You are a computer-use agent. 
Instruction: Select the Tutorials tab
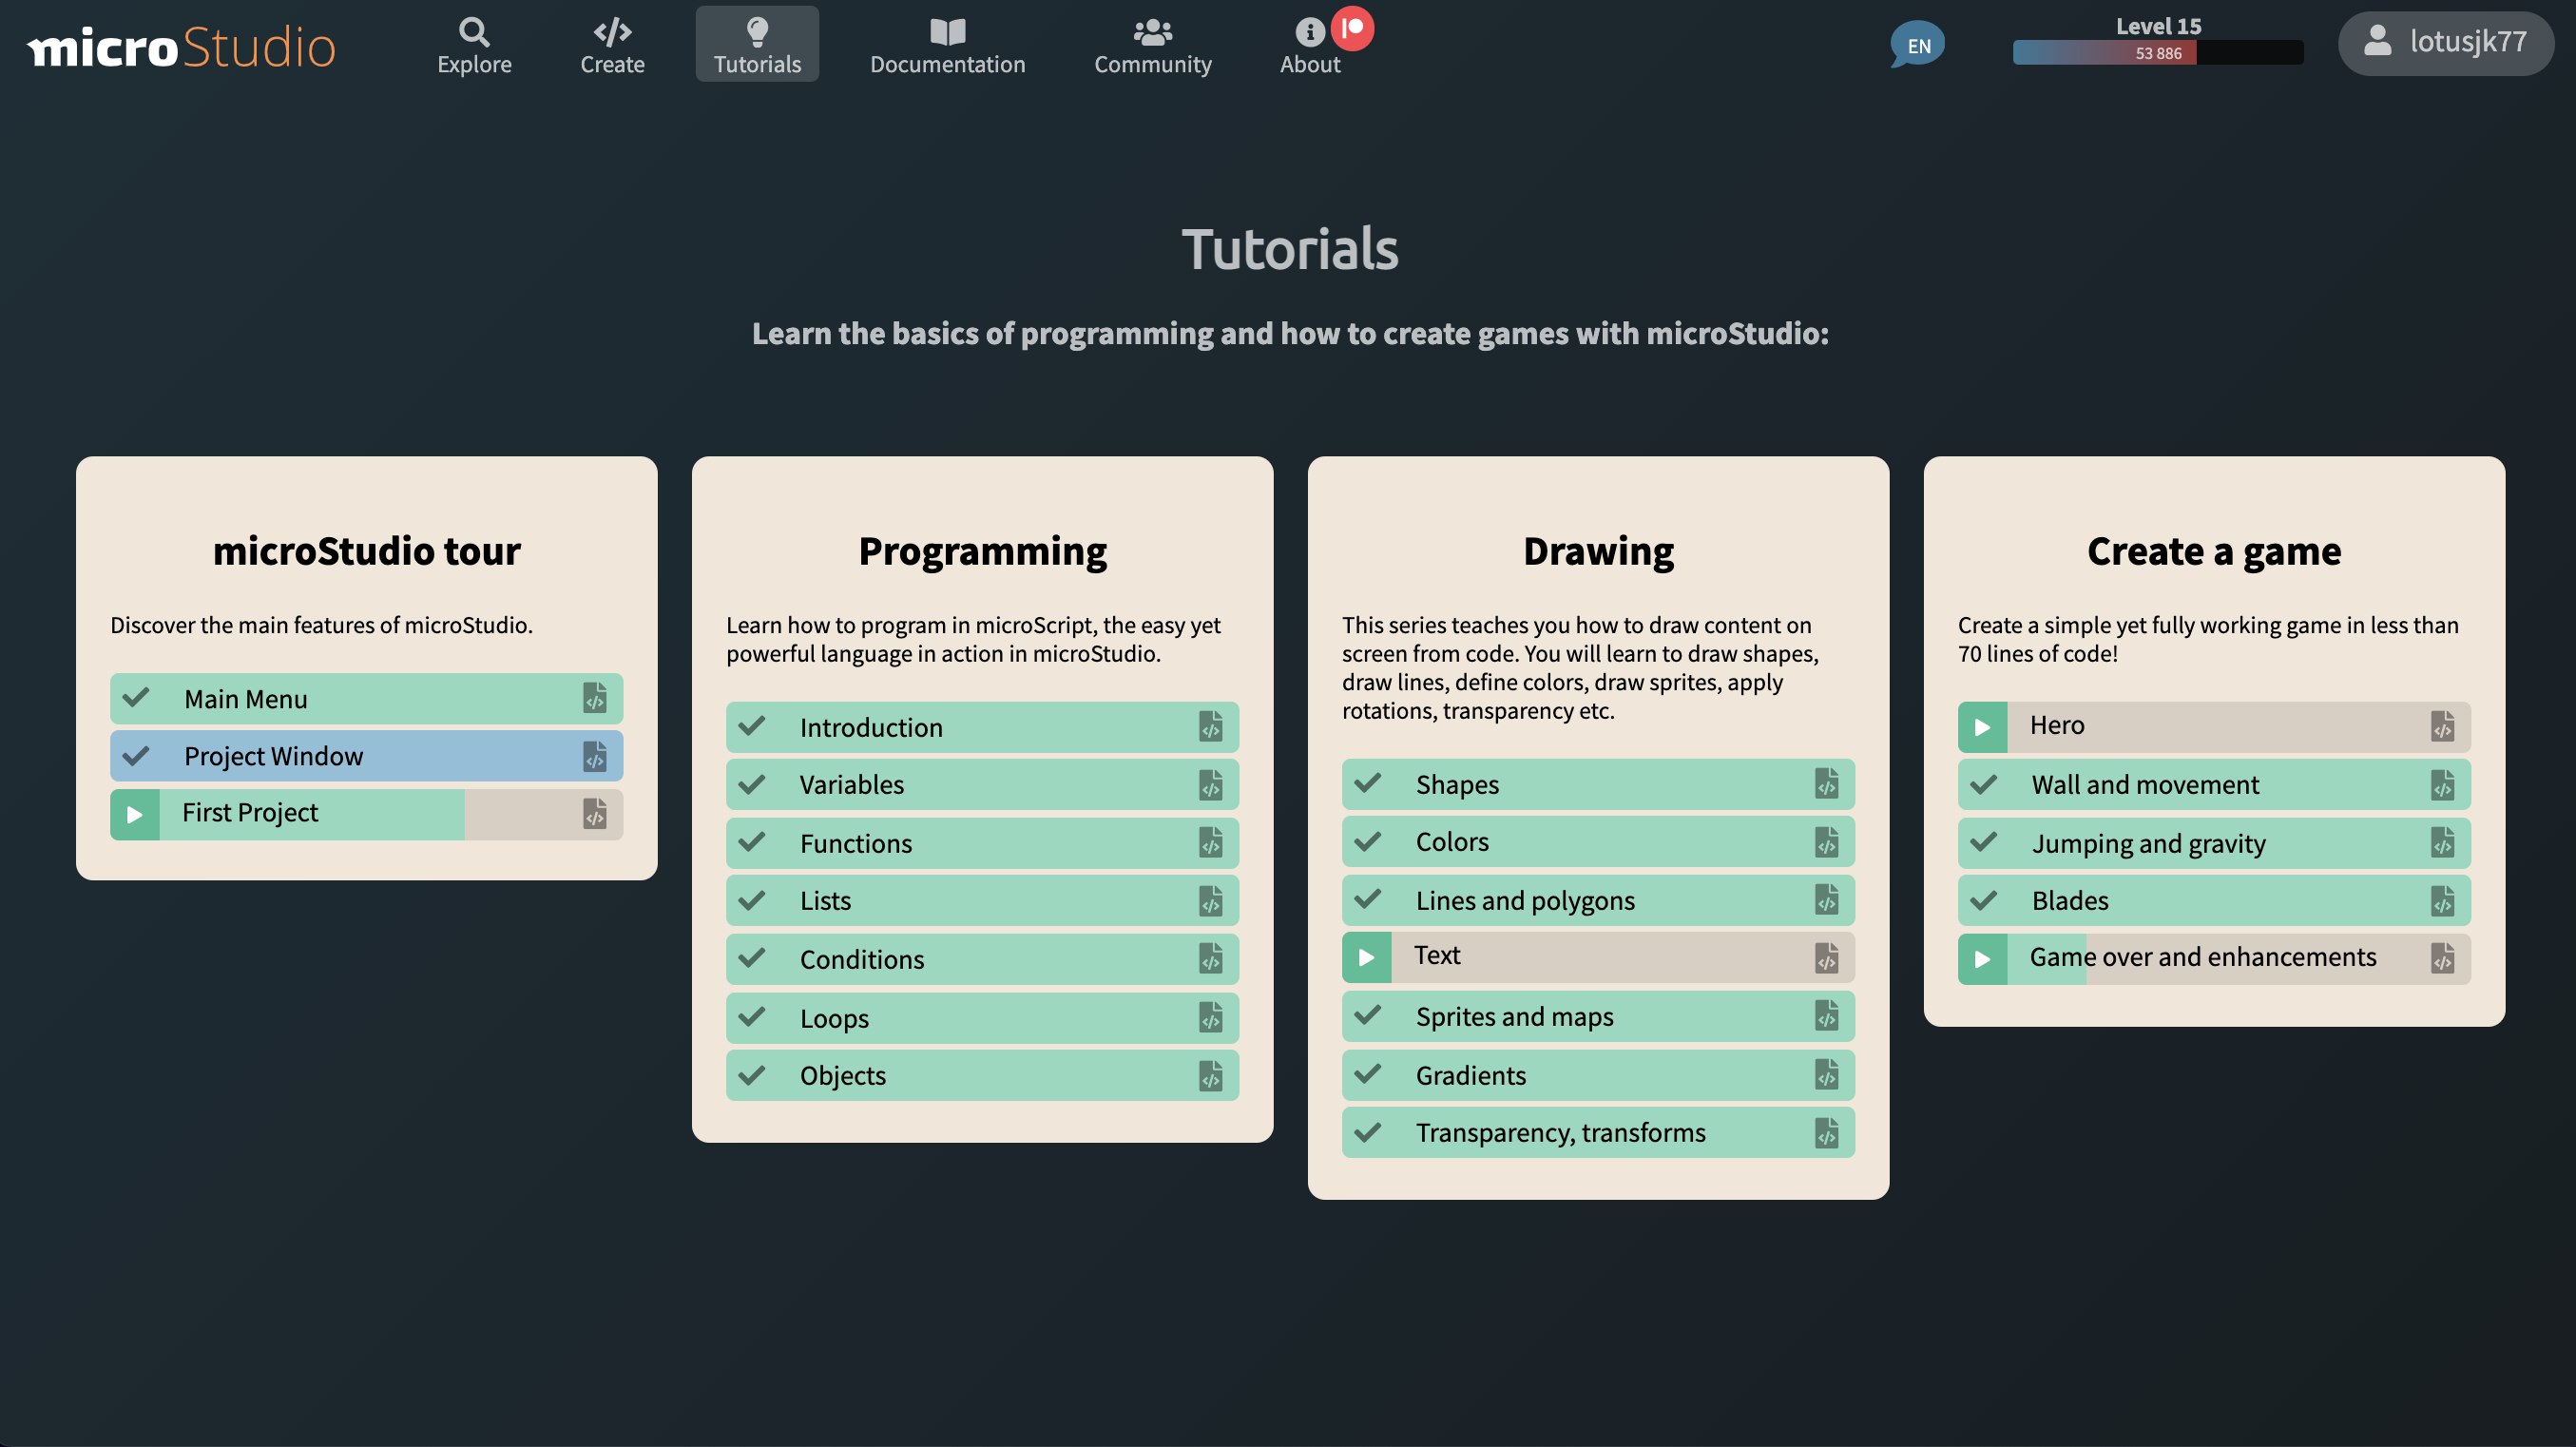(757, 45)
